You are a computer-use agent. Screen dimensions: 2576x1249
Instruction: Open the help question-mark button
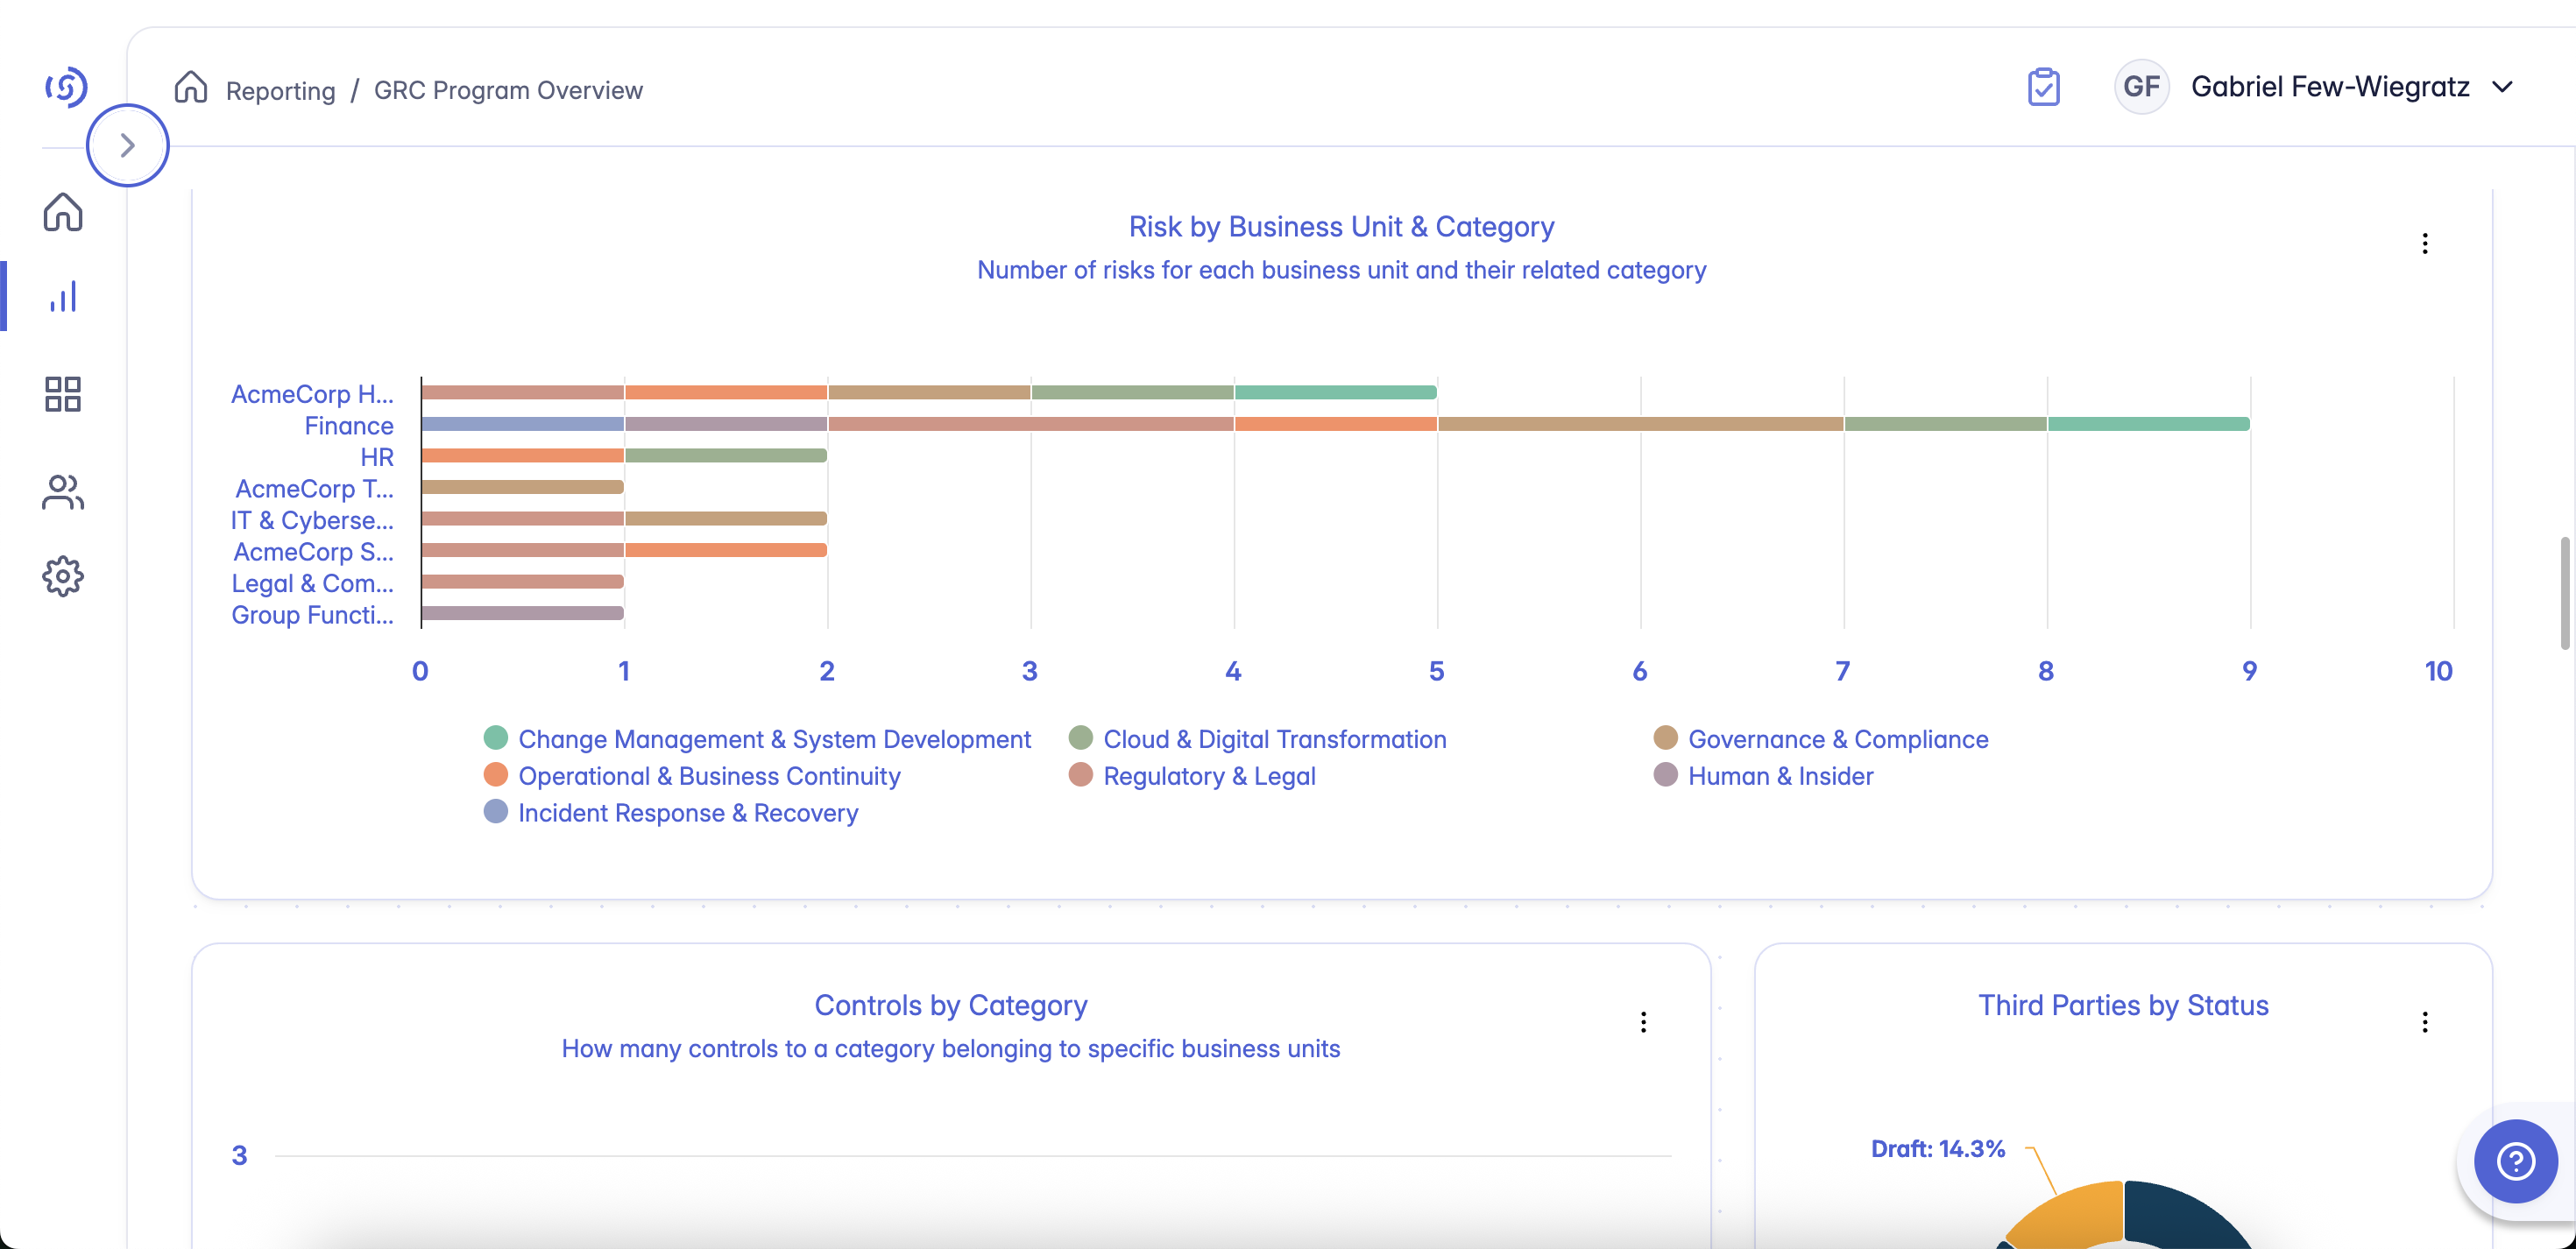tap(2515, 1161)
